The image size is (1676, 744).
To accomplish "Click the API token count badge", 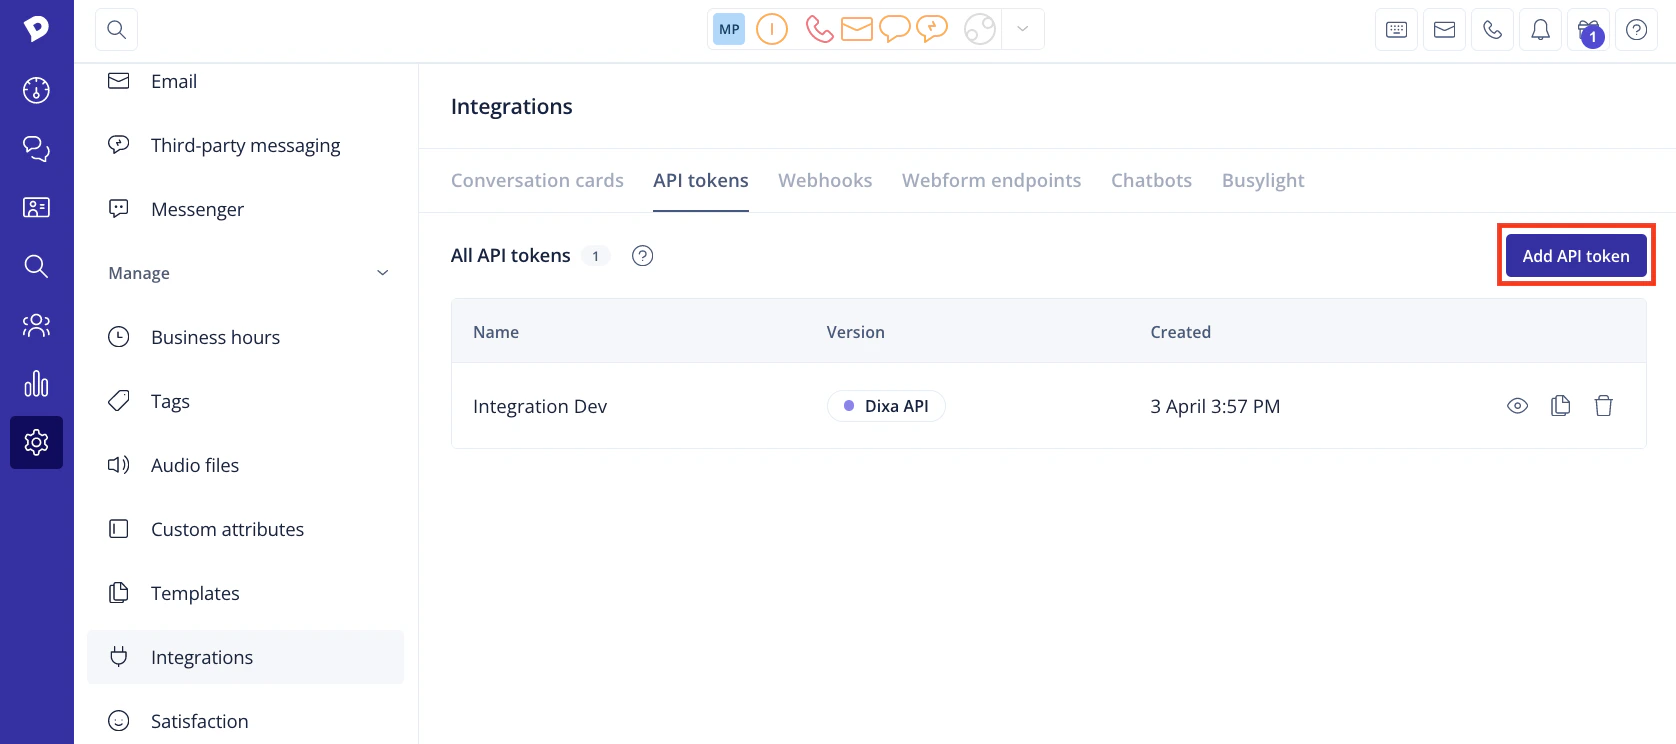I will [596, 256].
